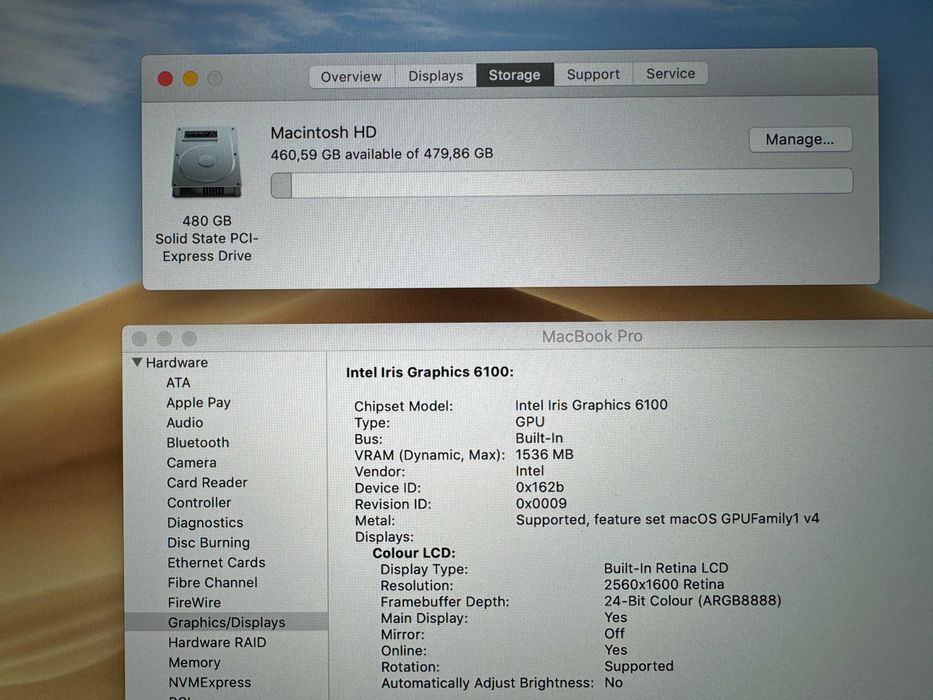The height and width of the screenshot is (700, 933).
Task: Select Graphics/Displays in the sidebar
Action: (226, 622)
